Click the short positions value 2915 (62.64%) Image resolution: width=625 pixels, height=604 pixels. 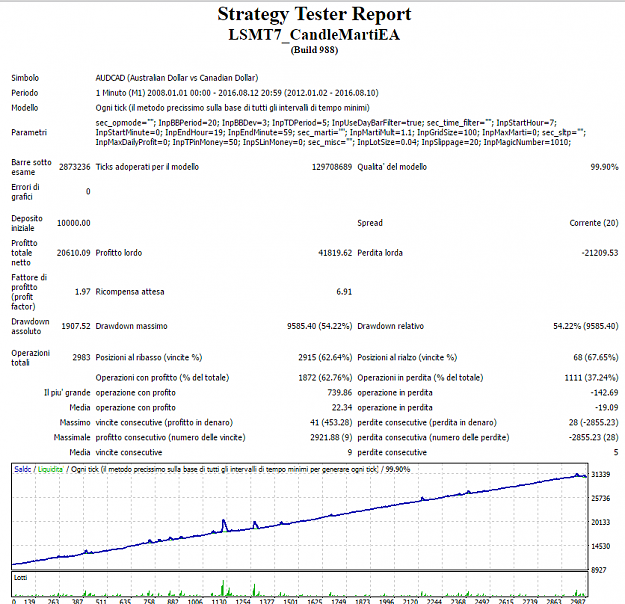click(325, 358)
